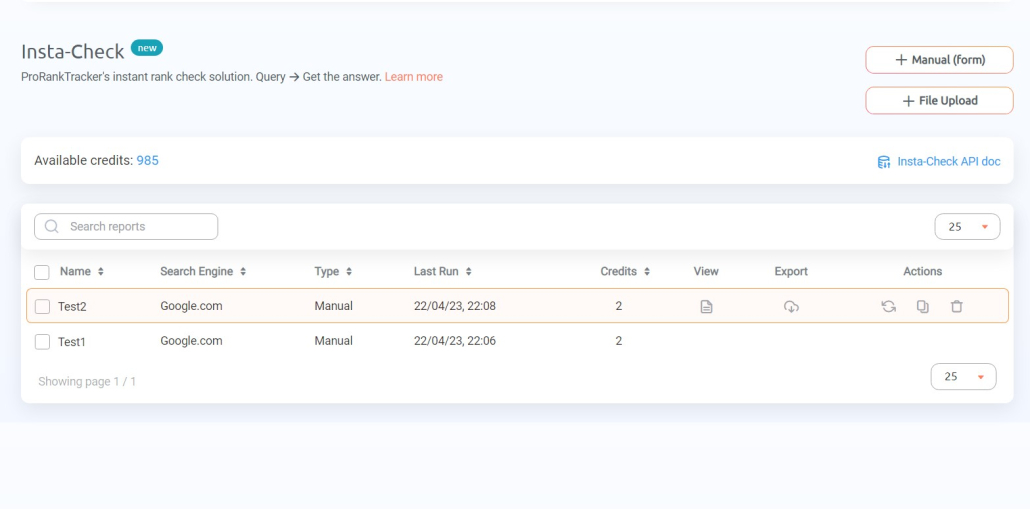Delete Test2 report with the trash icon
Image resolution: width=1030 pixels, height=509 pixels.
point(956,306)
